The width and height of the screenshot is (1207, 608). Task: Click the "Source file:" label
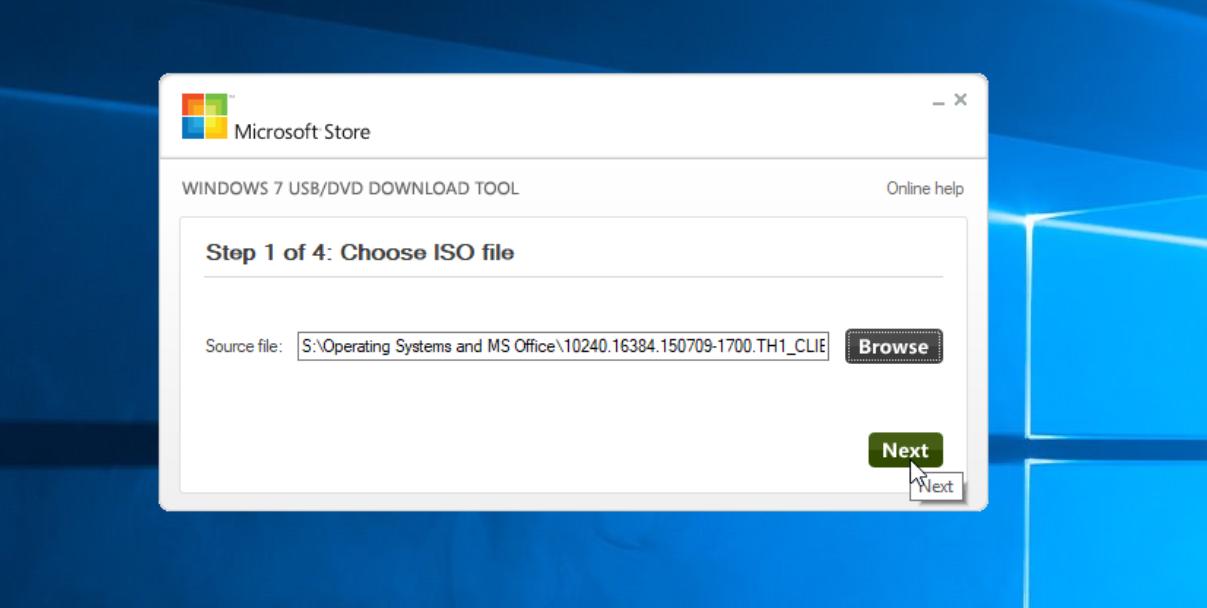tap(244, 347)
